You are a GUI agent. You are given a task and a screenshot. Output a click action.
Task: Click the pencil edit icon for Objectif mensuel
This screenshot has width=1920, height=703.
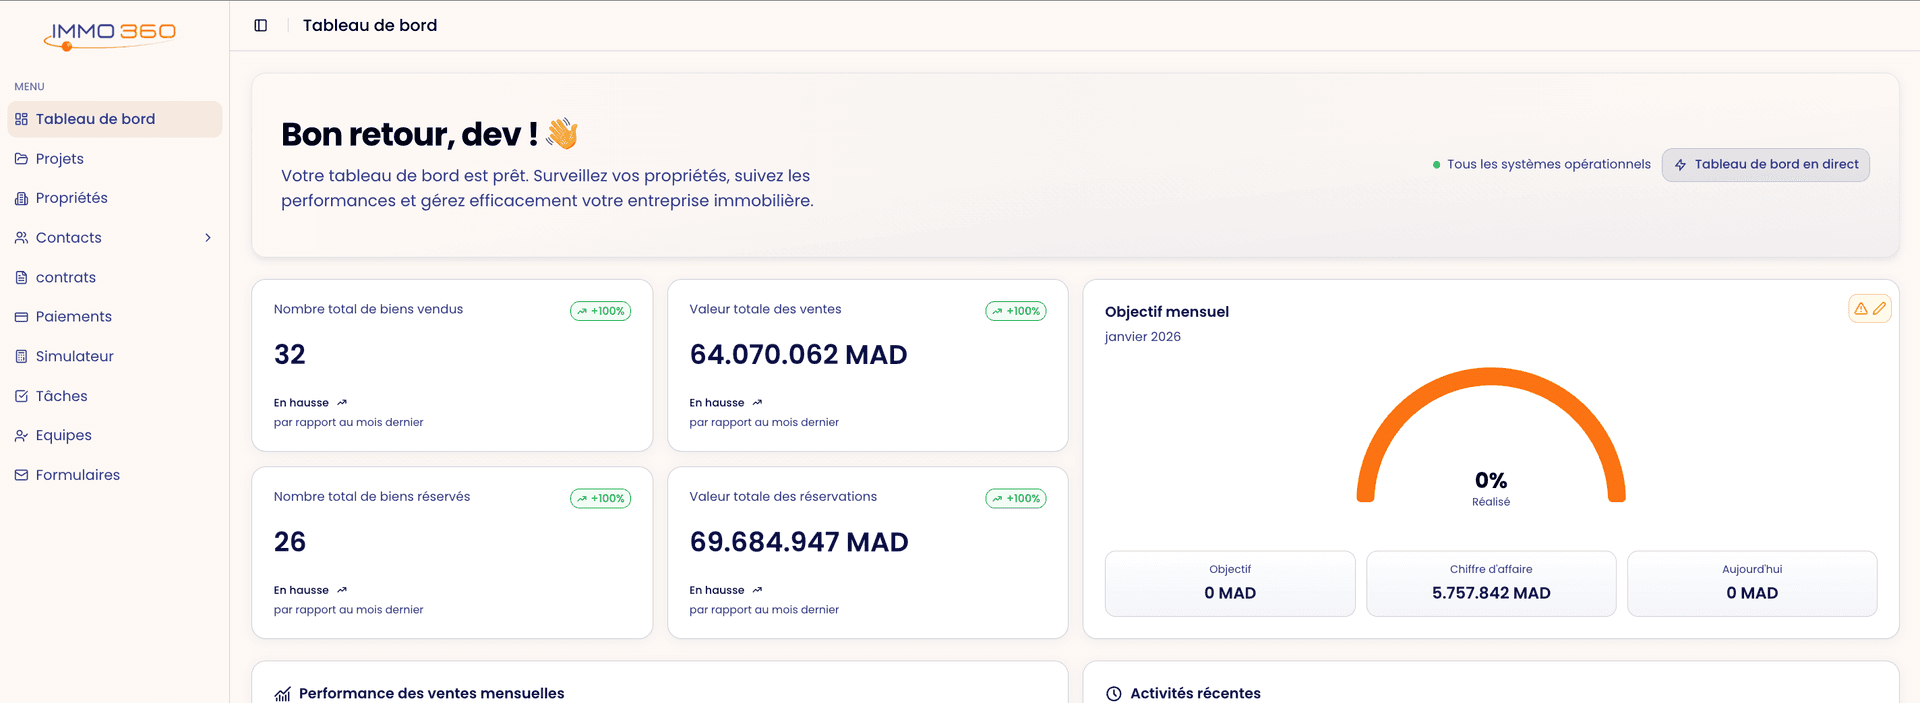(1880, 309)
